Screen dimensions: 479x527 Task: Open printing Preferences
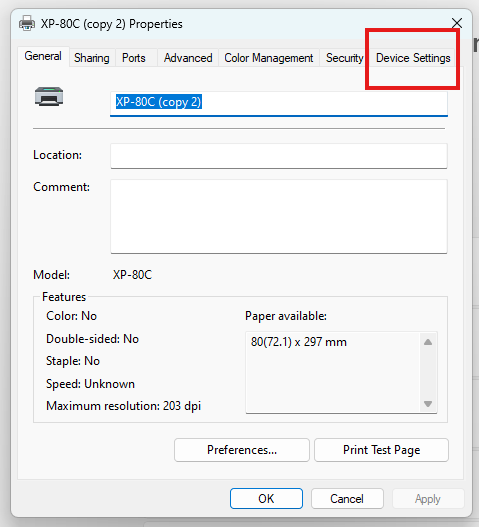(x=242, y=450)
